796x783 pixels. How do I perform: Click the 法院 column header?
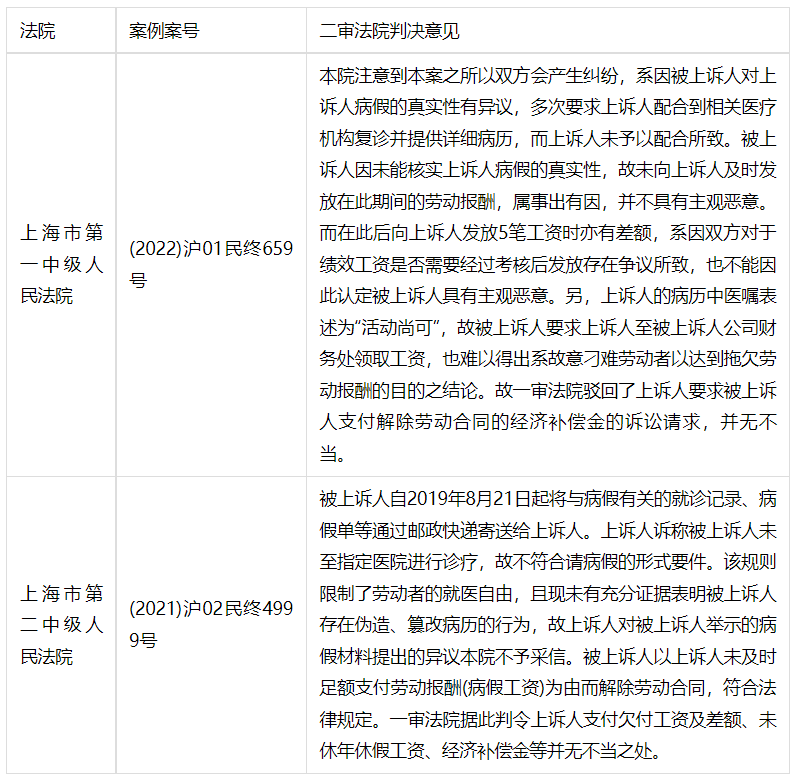38,31
